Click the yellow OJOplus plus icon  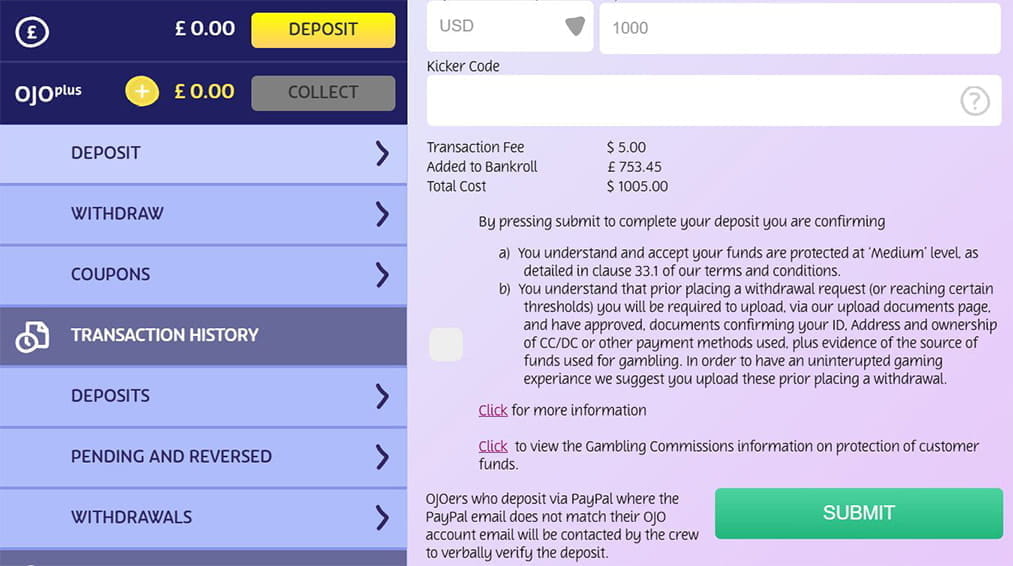pyautogui.click(x=141, y=91)
